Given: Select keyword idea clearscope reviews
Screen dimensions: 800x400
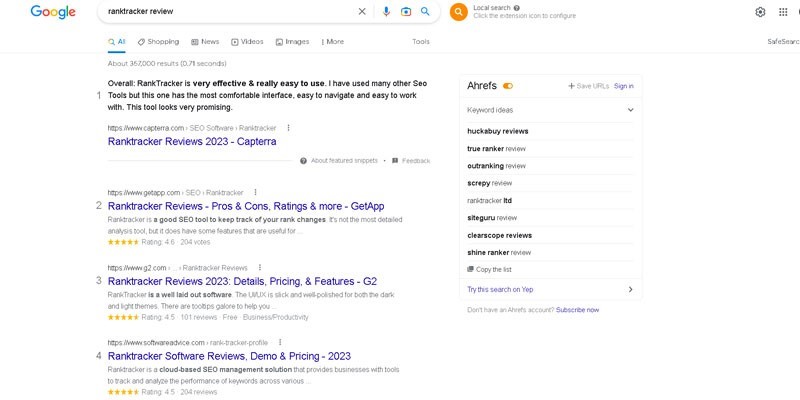Looking at the screenshot, I should 499,235.
